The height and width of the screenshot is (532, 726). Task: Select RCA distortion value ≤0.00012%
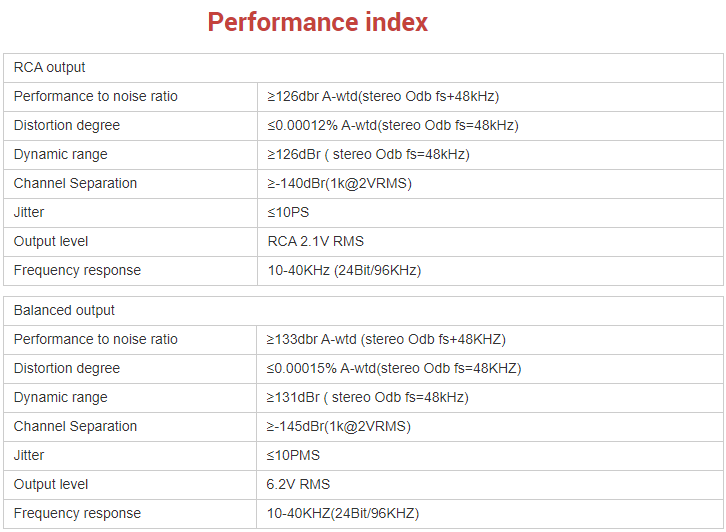pos(392,126)
